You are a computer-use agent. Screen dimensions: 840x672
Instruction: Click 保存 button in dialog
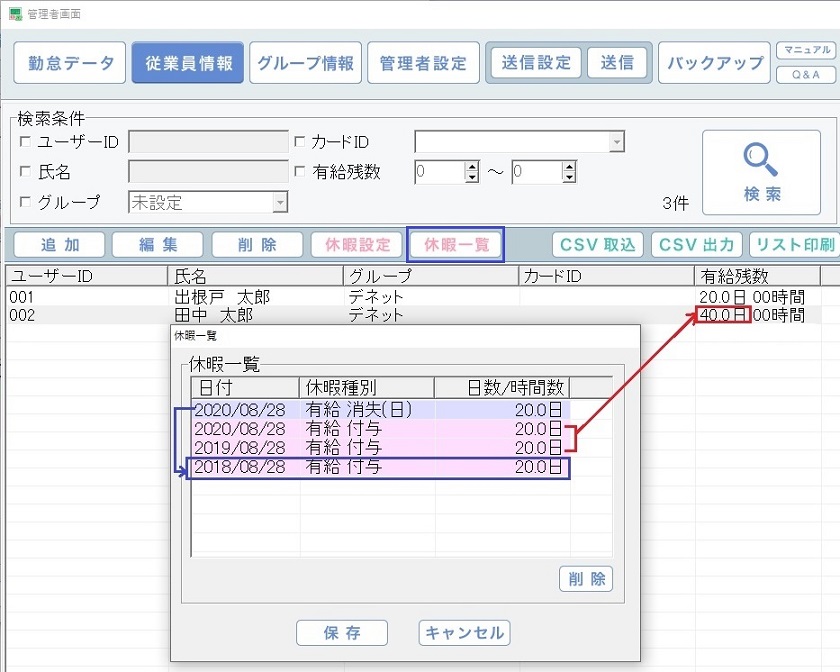click(x=342, y=633)
